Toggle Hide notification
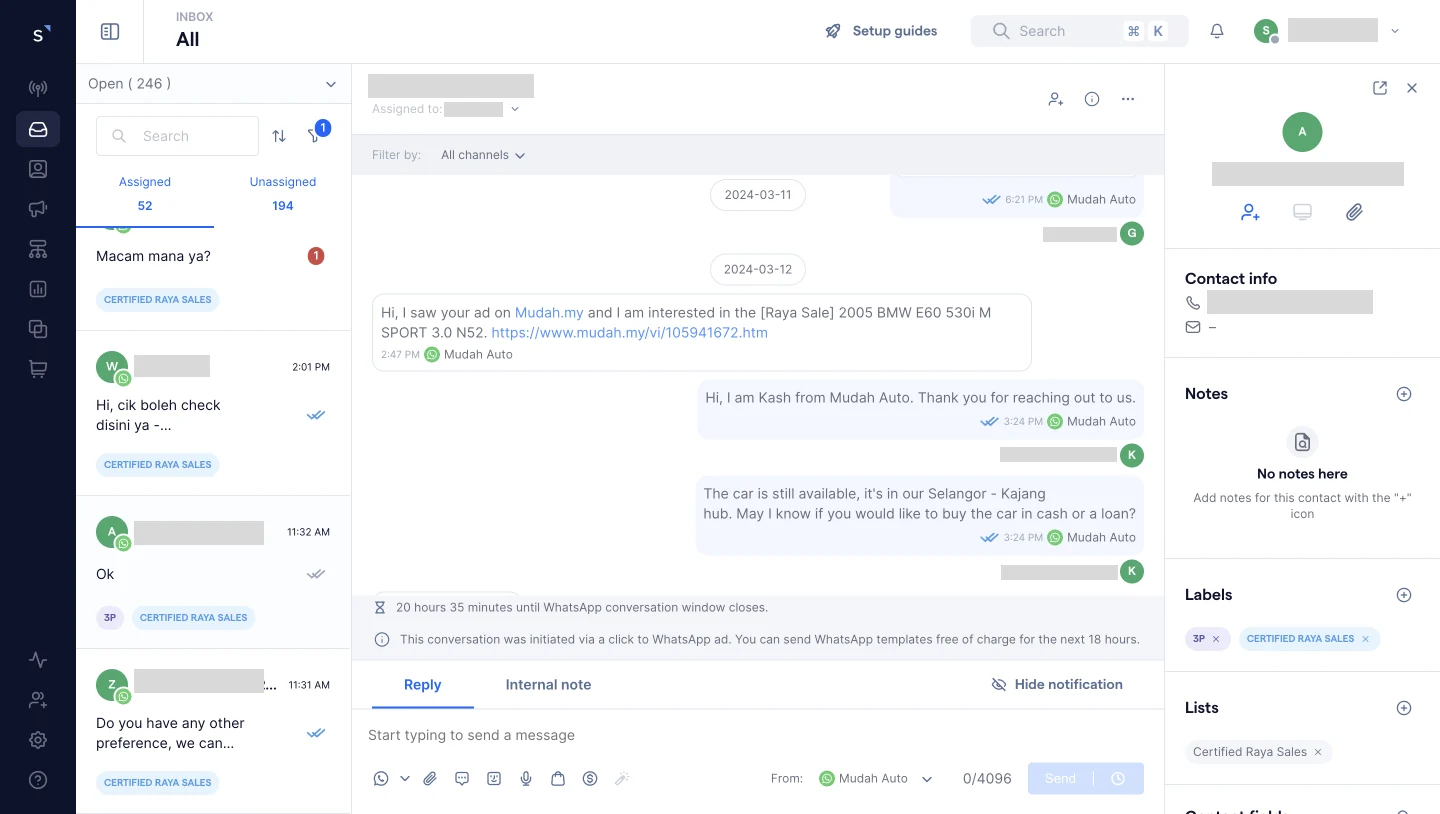This screenshot has height=814, width=1440. pos(1057,684)
